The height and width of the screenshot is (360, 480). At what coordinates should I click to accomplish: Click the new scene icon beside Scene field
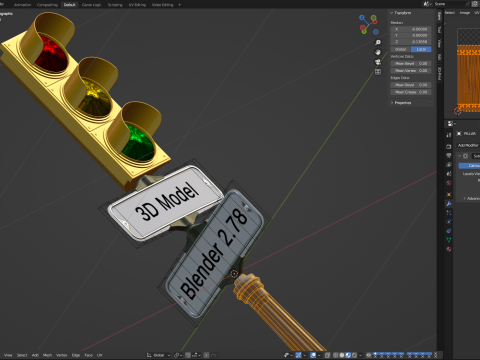tap(475, 4)
